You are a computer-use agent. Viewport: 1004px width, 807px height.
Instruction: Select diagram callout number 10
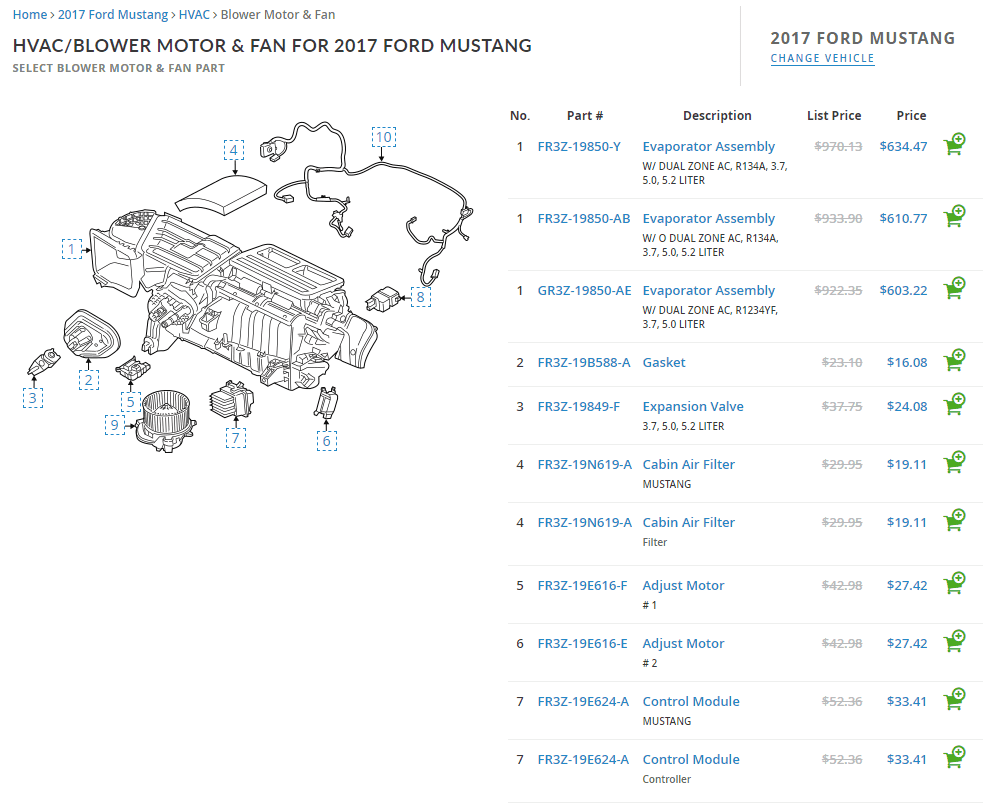click(x=384, y=137)
